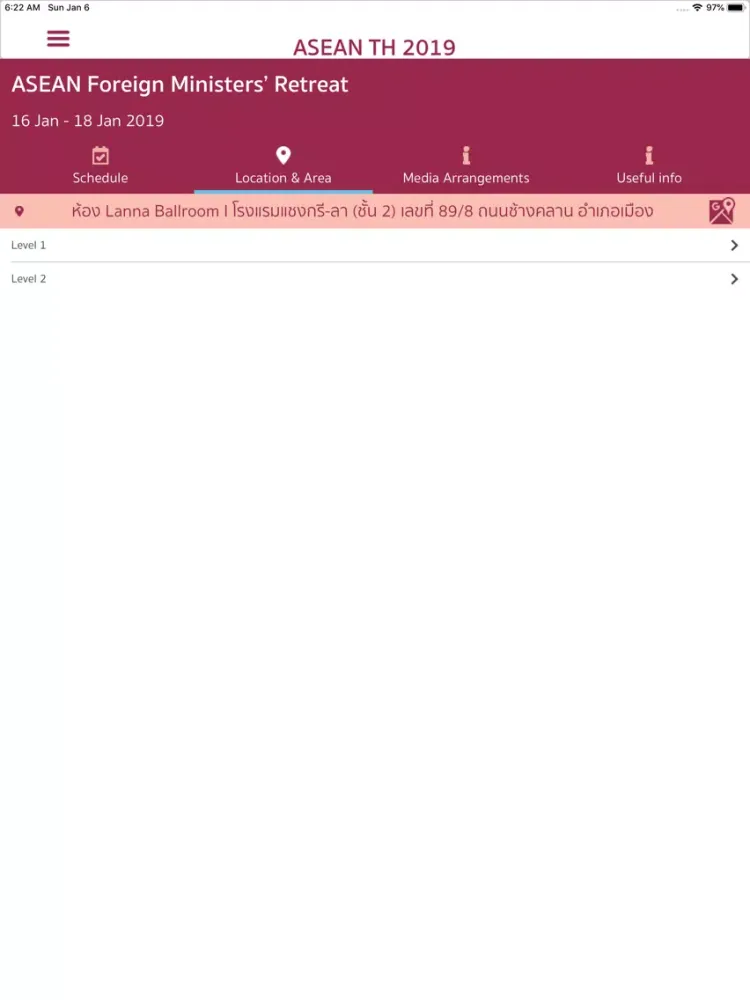Tap the 16 Jan - 18 Jan 2019 dates
This screenshot has height=1000, width=750.
pos(88,121)
